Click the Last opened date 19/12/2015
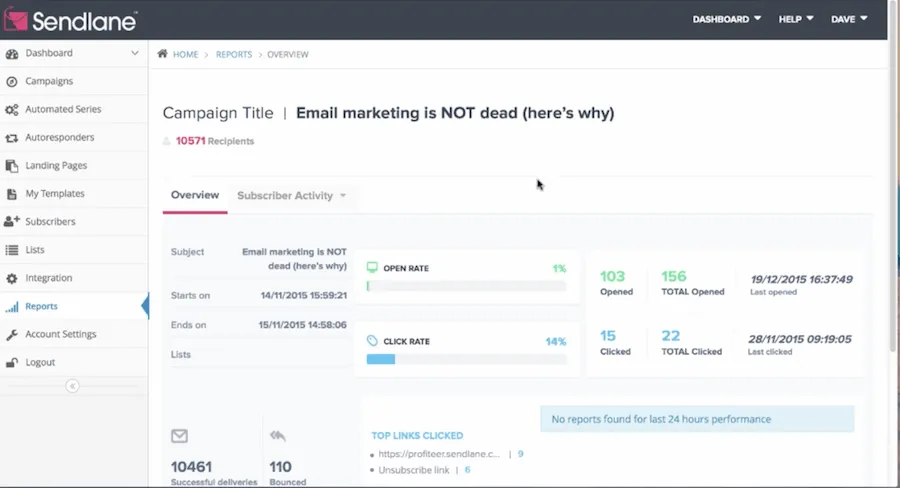 coord(801,280)
